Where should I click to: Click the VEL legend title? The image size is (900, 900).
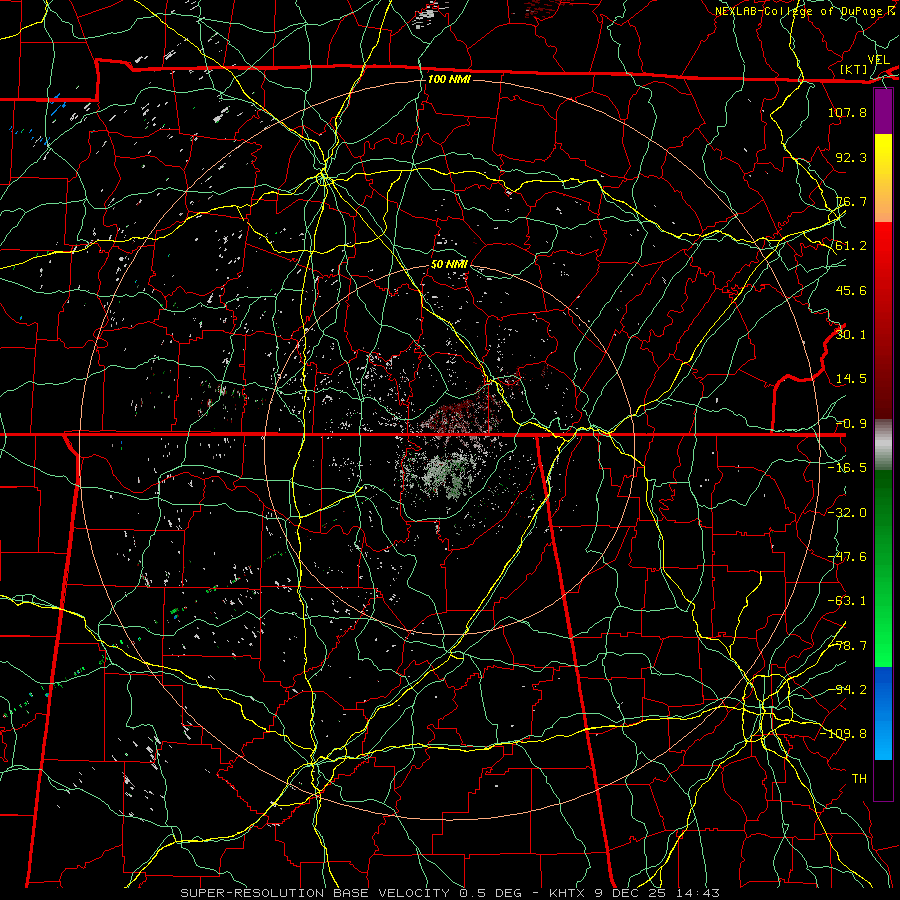point(879,60)
